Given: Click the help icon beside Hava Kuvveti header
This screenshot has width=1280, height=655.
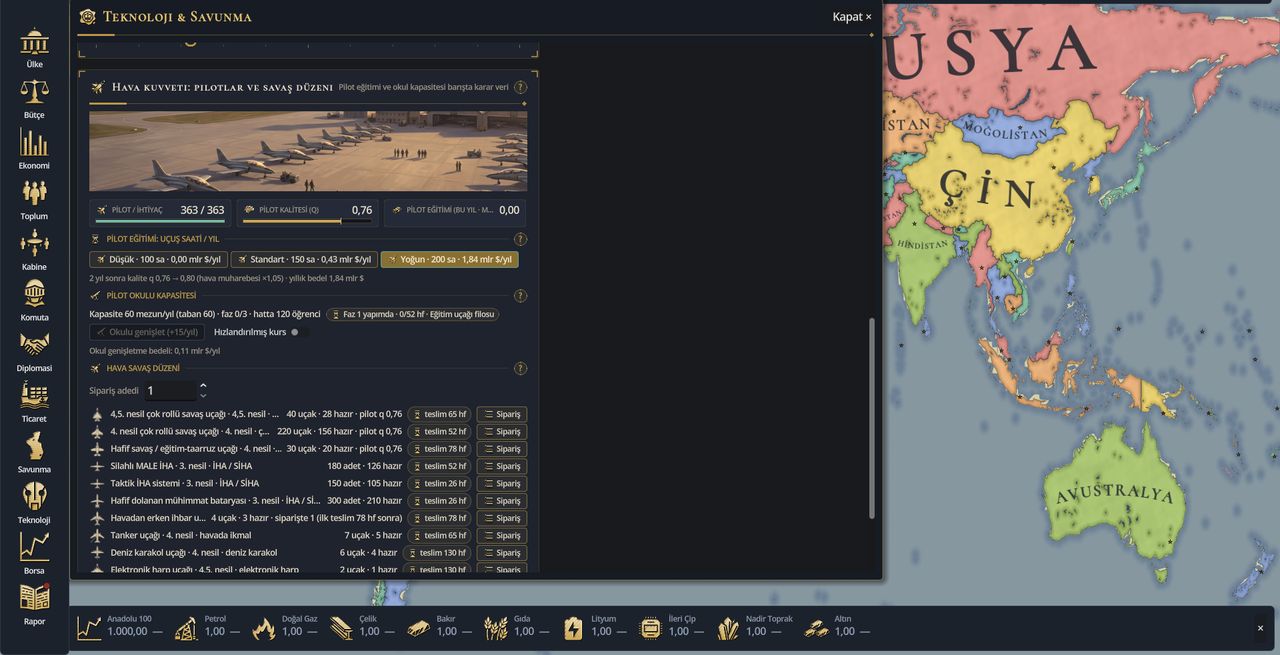Looking at the screenshot, I should 520,87.
